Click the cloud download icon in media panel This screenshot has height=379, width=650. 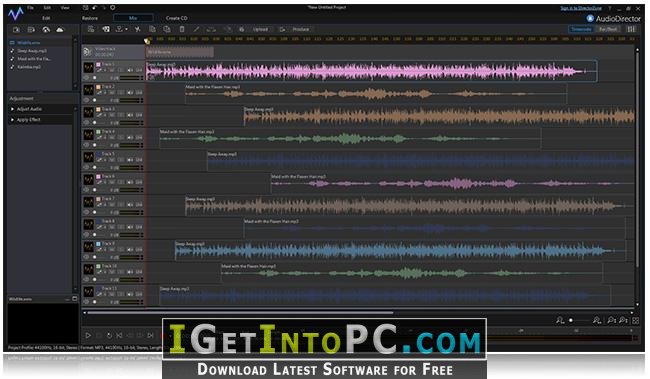click(60, 29)
